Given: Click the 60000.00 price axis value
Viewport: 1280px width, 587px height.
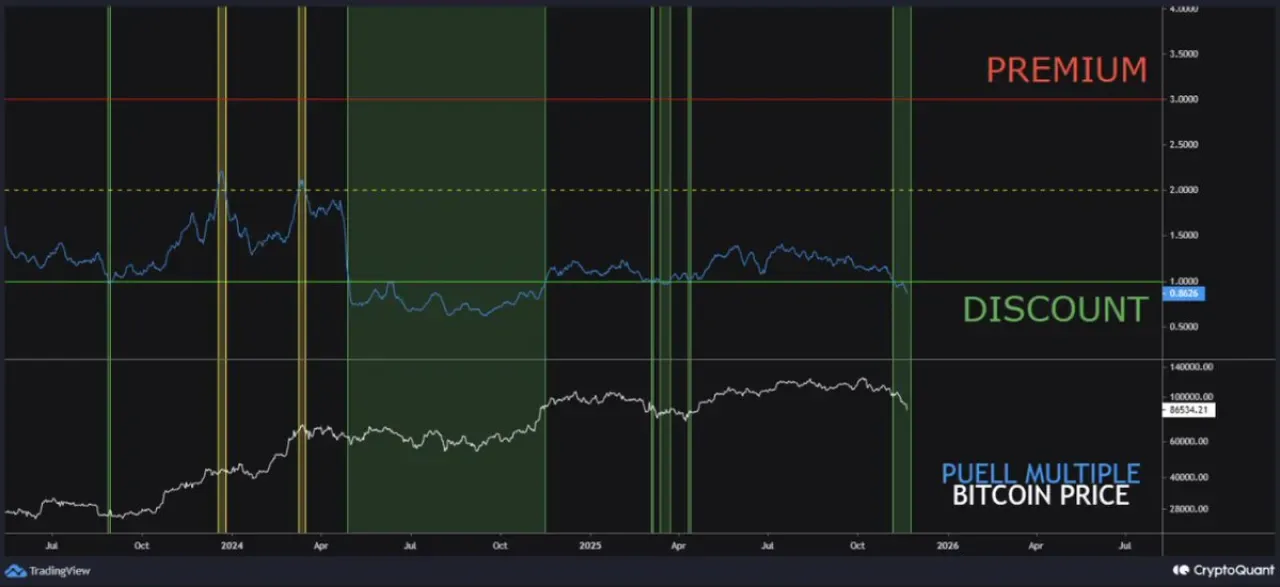Looking at the screenshot, I should click(1187, 441).
